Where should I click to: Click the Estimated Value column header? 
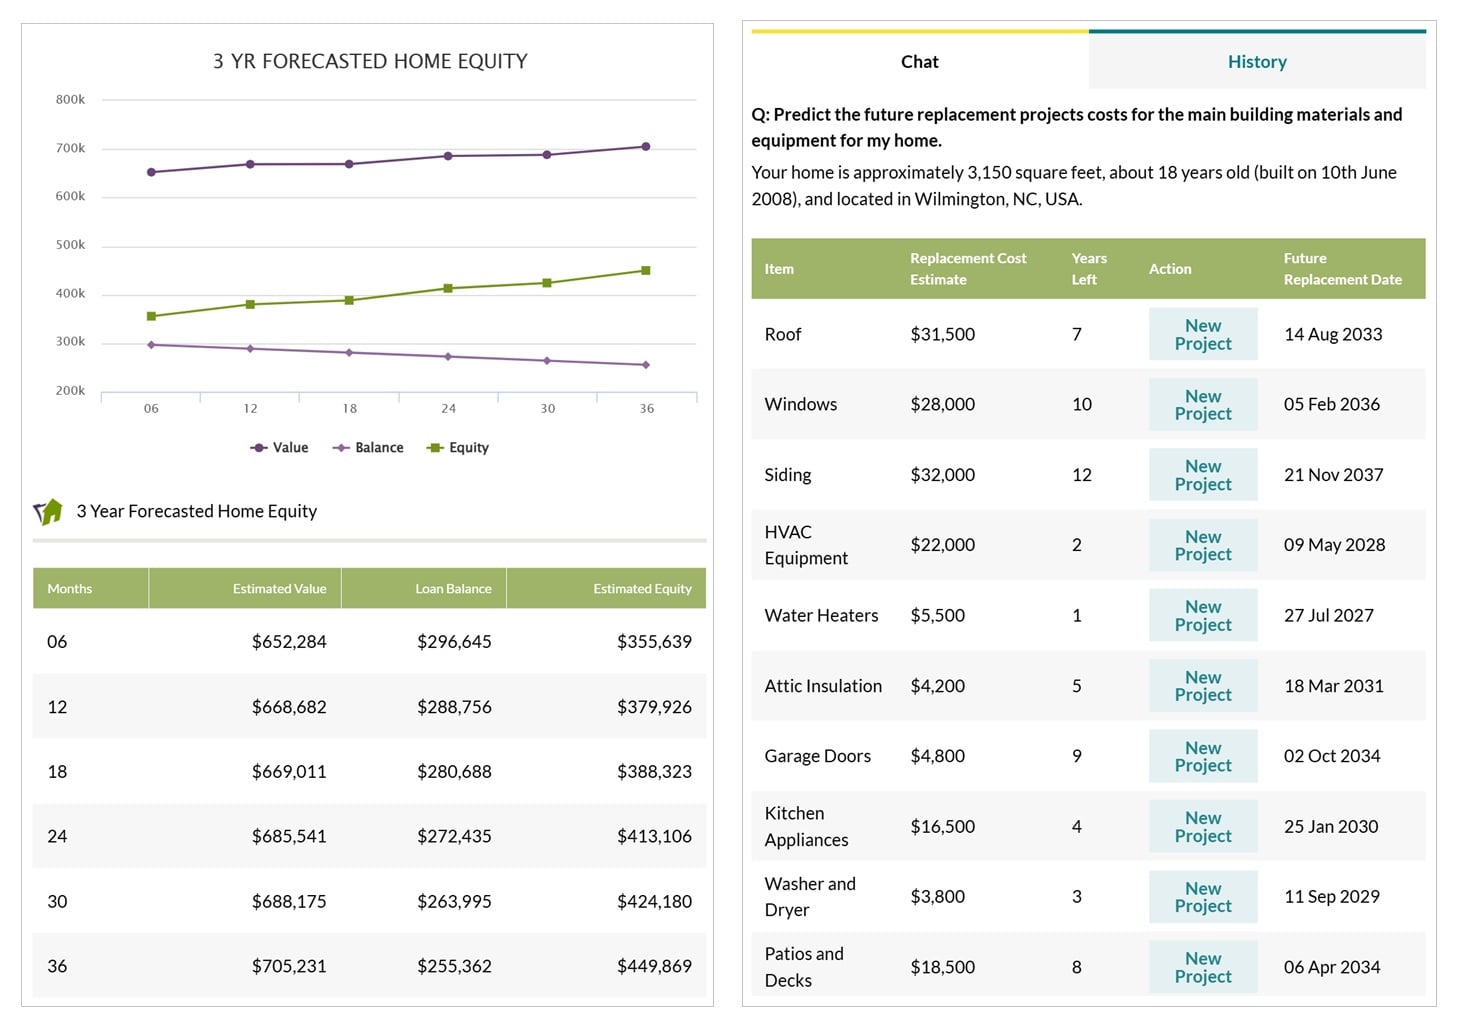coord(279,588)
